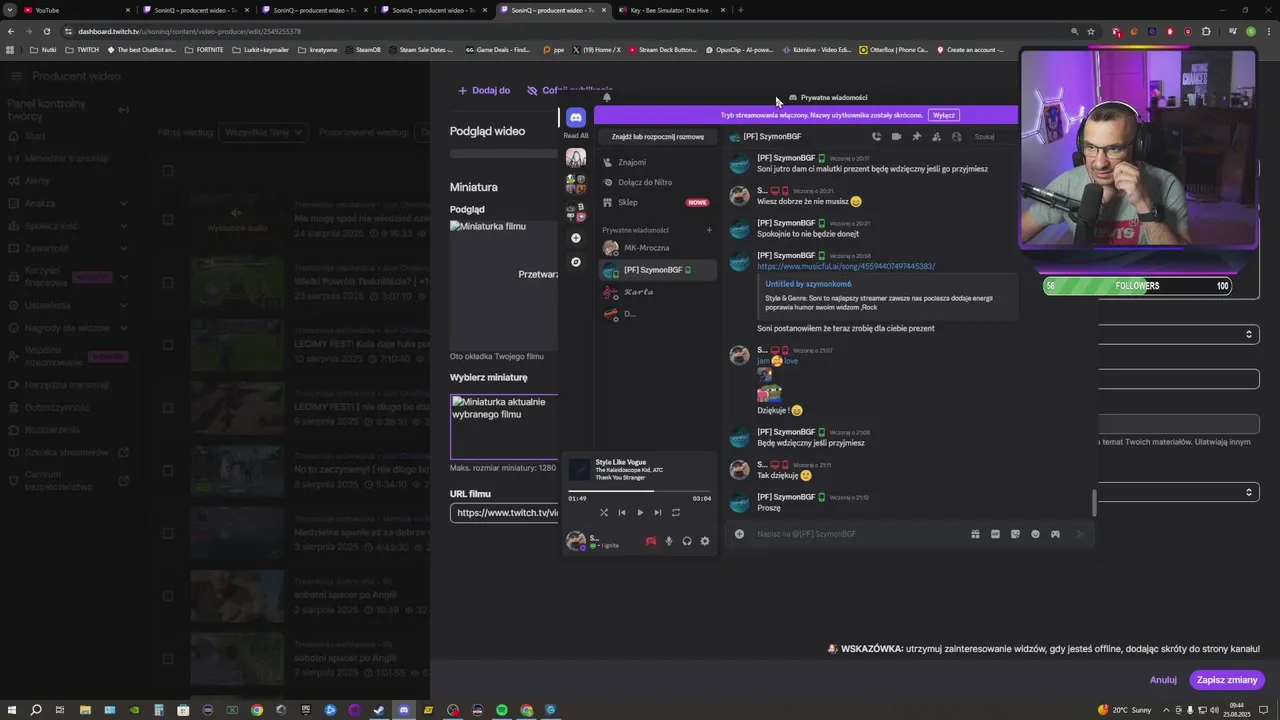Open Dołącz do Nitro page
This screenshot has height=720, width=1280.
click(x=657, y=182)
